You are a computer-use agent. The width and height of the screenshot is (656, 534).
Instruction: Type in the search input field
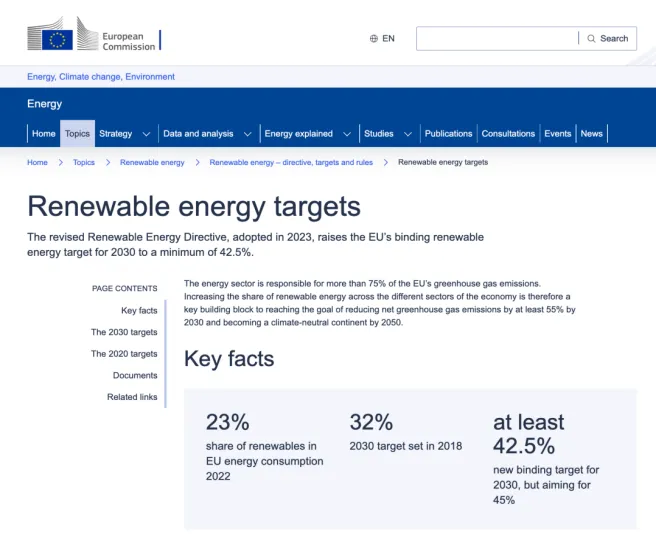point(496,39)
